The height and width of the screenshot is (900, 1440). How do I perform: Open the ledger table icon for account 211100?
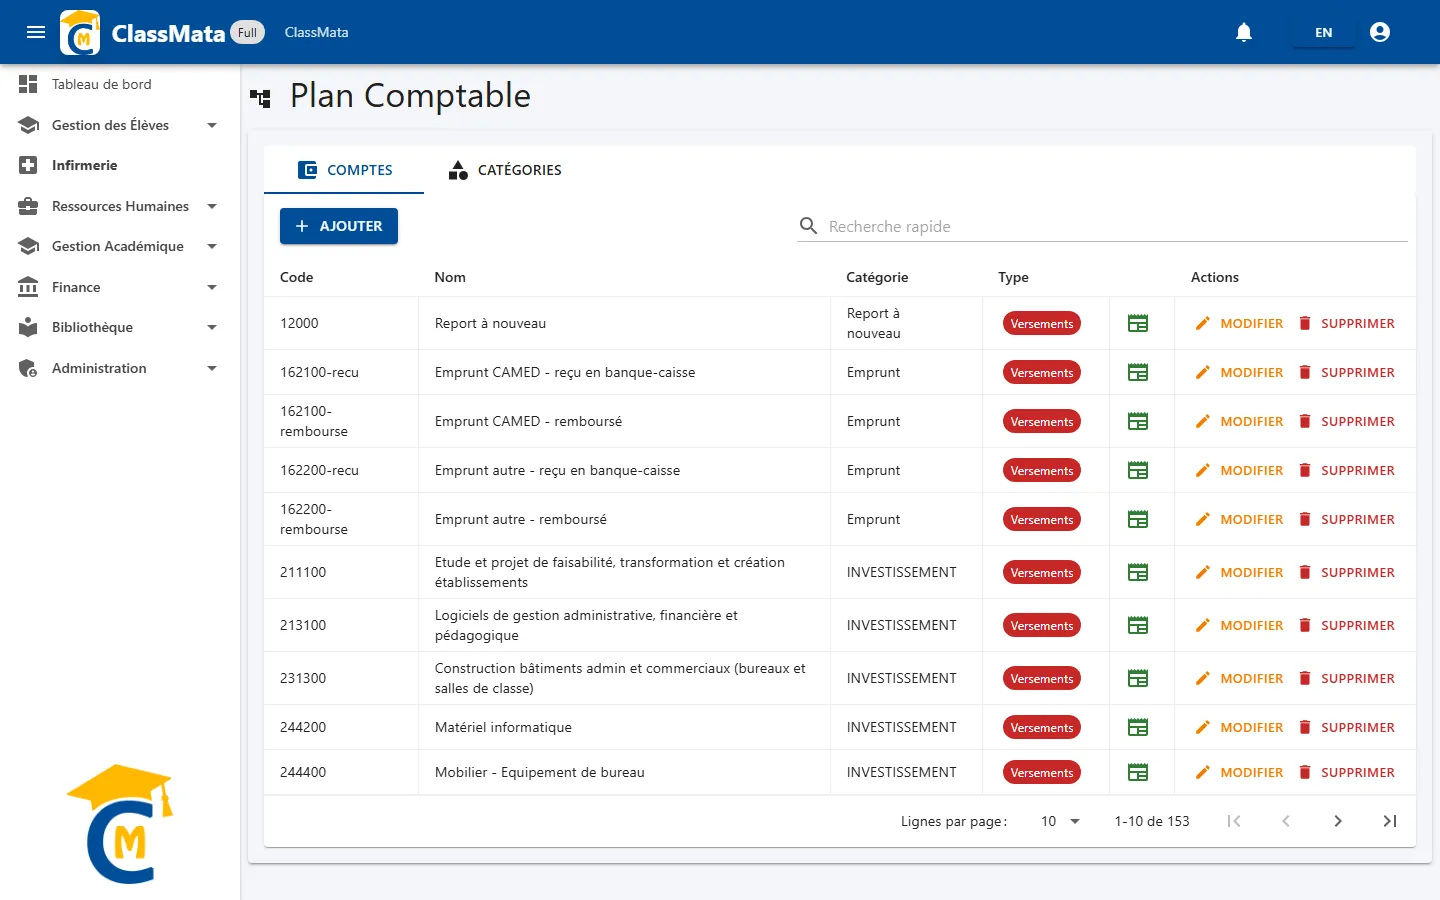[1138, 572]
